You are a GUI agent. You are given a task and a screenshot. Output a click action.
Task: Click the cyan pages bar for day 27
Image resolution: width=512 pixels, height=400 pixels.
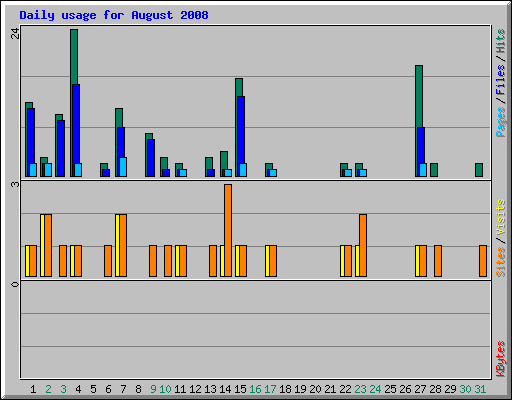click(423, 170)
